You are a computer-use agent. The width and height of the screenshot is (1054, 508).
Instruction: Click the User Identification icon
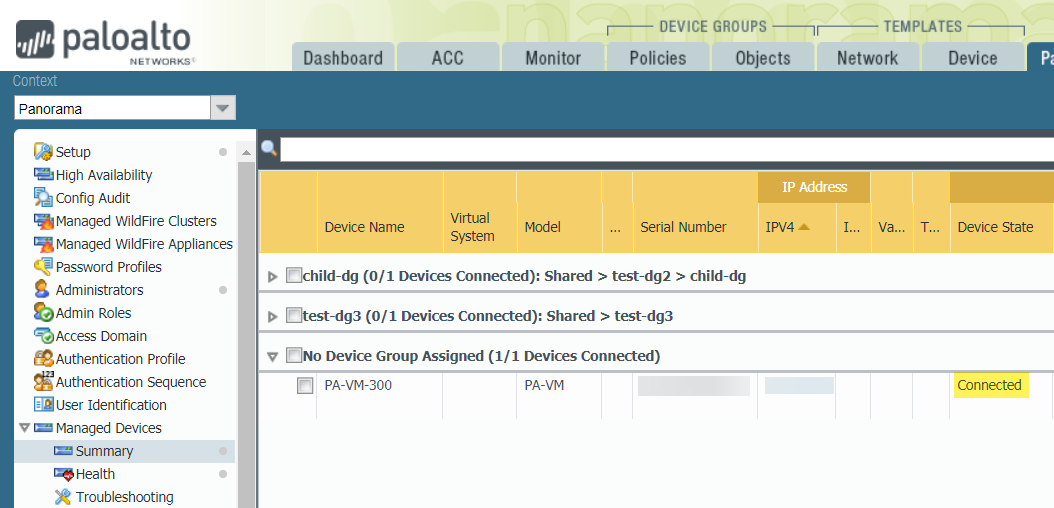[43, 405]
